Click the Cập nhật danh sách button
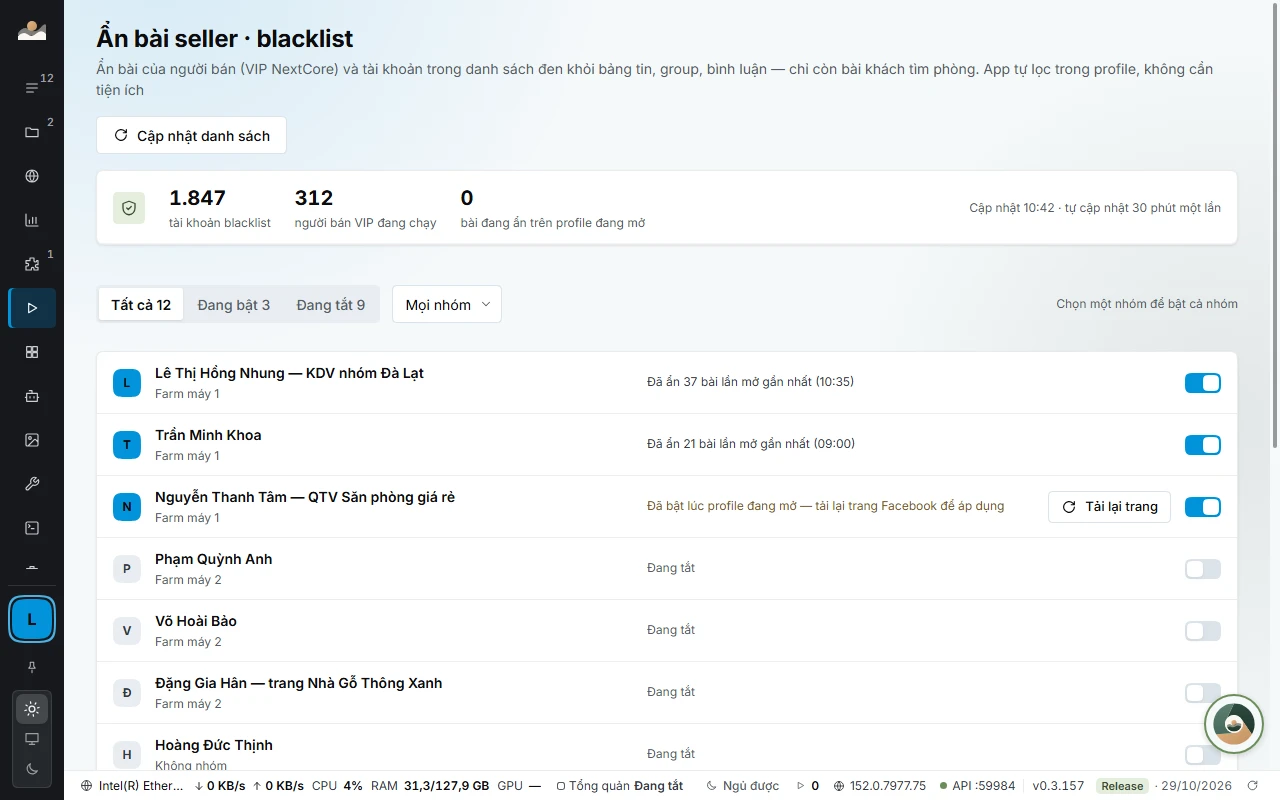Viewport: 1280px width, 800px height. [x=191, y=135]
